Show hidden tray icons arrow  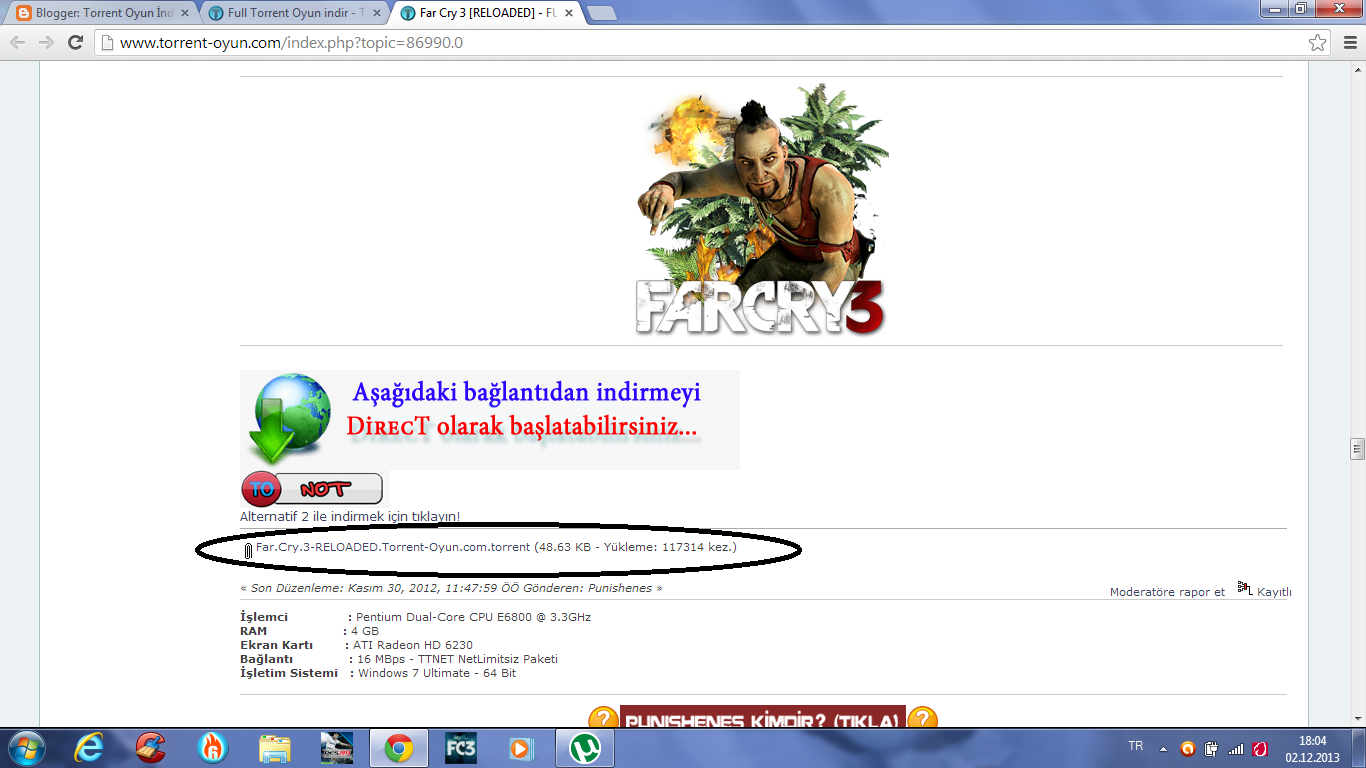click(x=1163, y=748)
